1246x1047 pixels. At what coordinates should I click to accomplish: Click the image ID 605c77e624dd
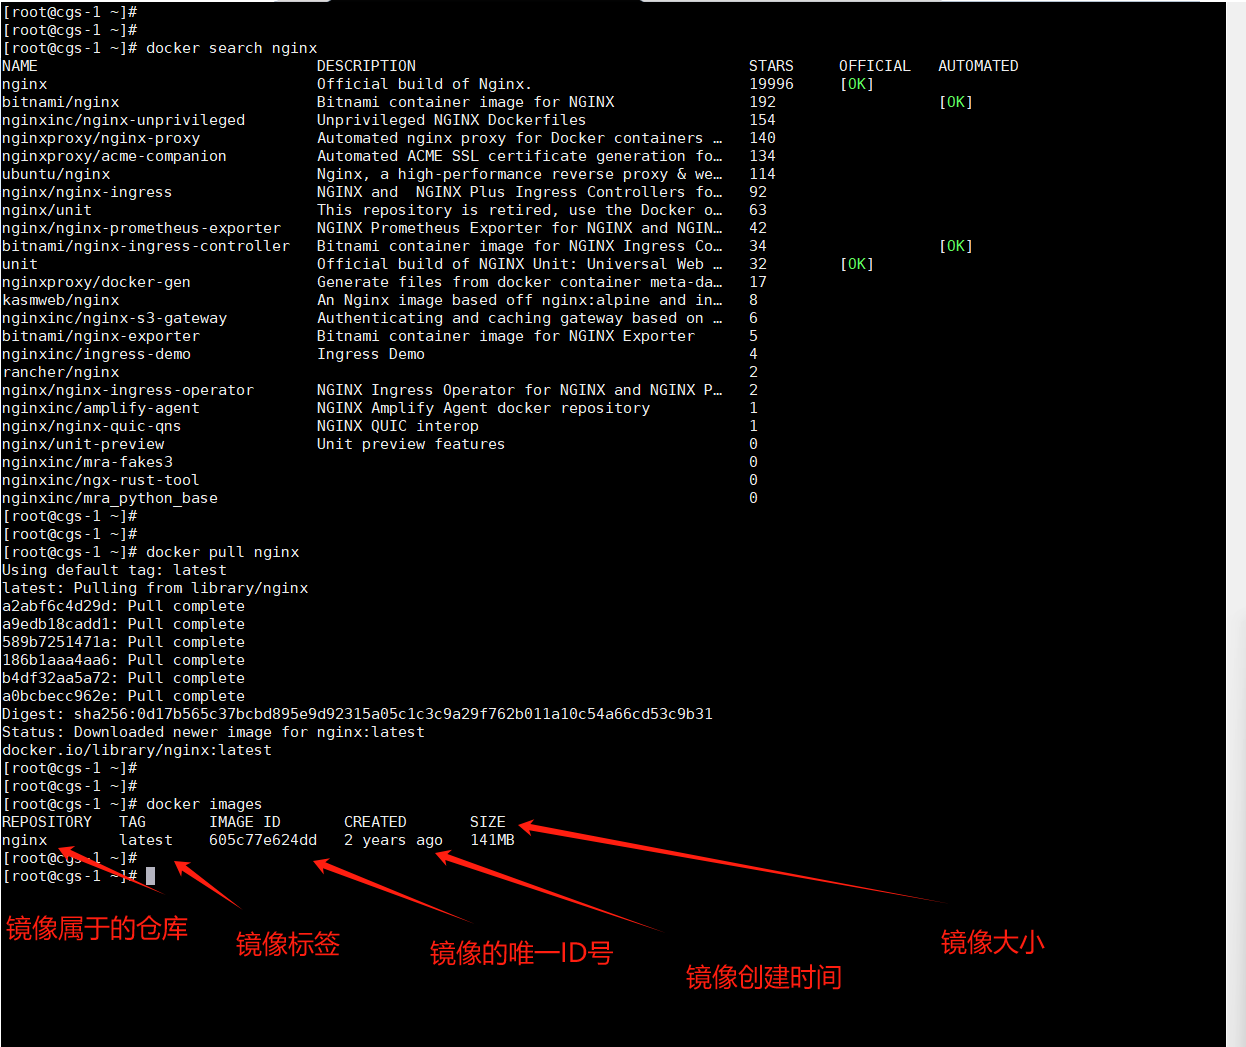tap(263, 840)
